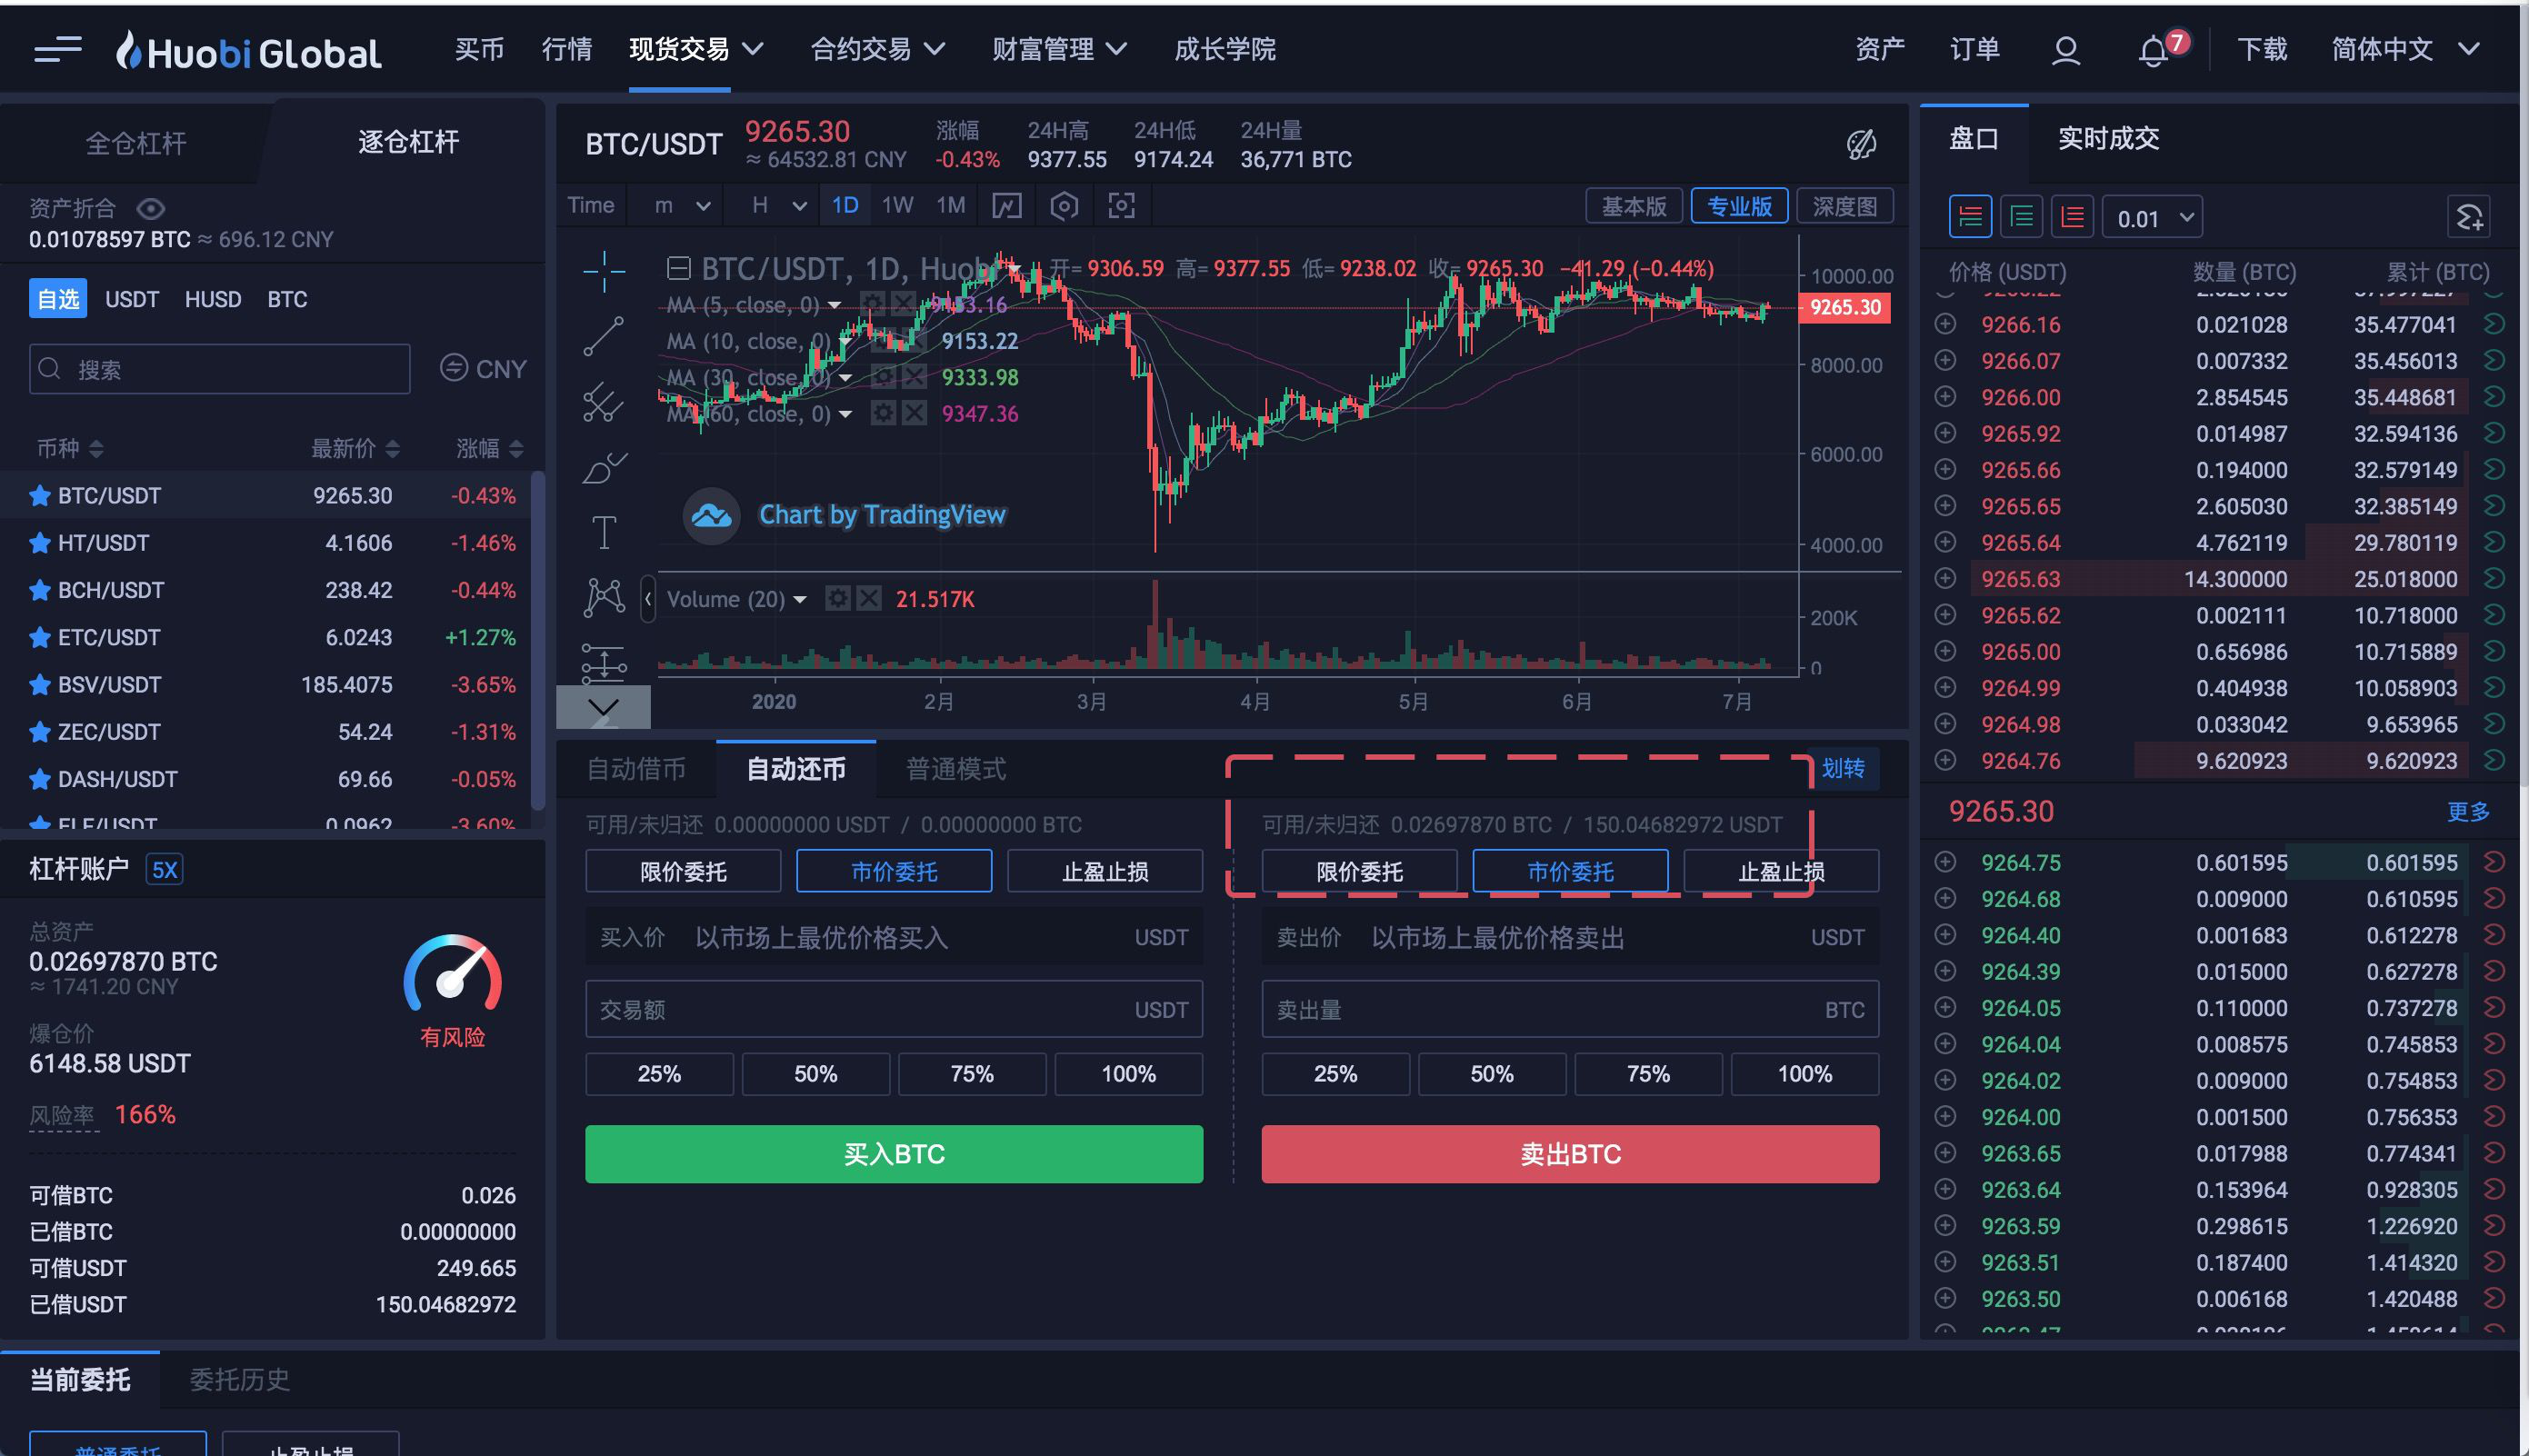Toggle asset value visibility eye icon
The width and height of the screenshot is (2529, 1456).
(x=150, y=208)
